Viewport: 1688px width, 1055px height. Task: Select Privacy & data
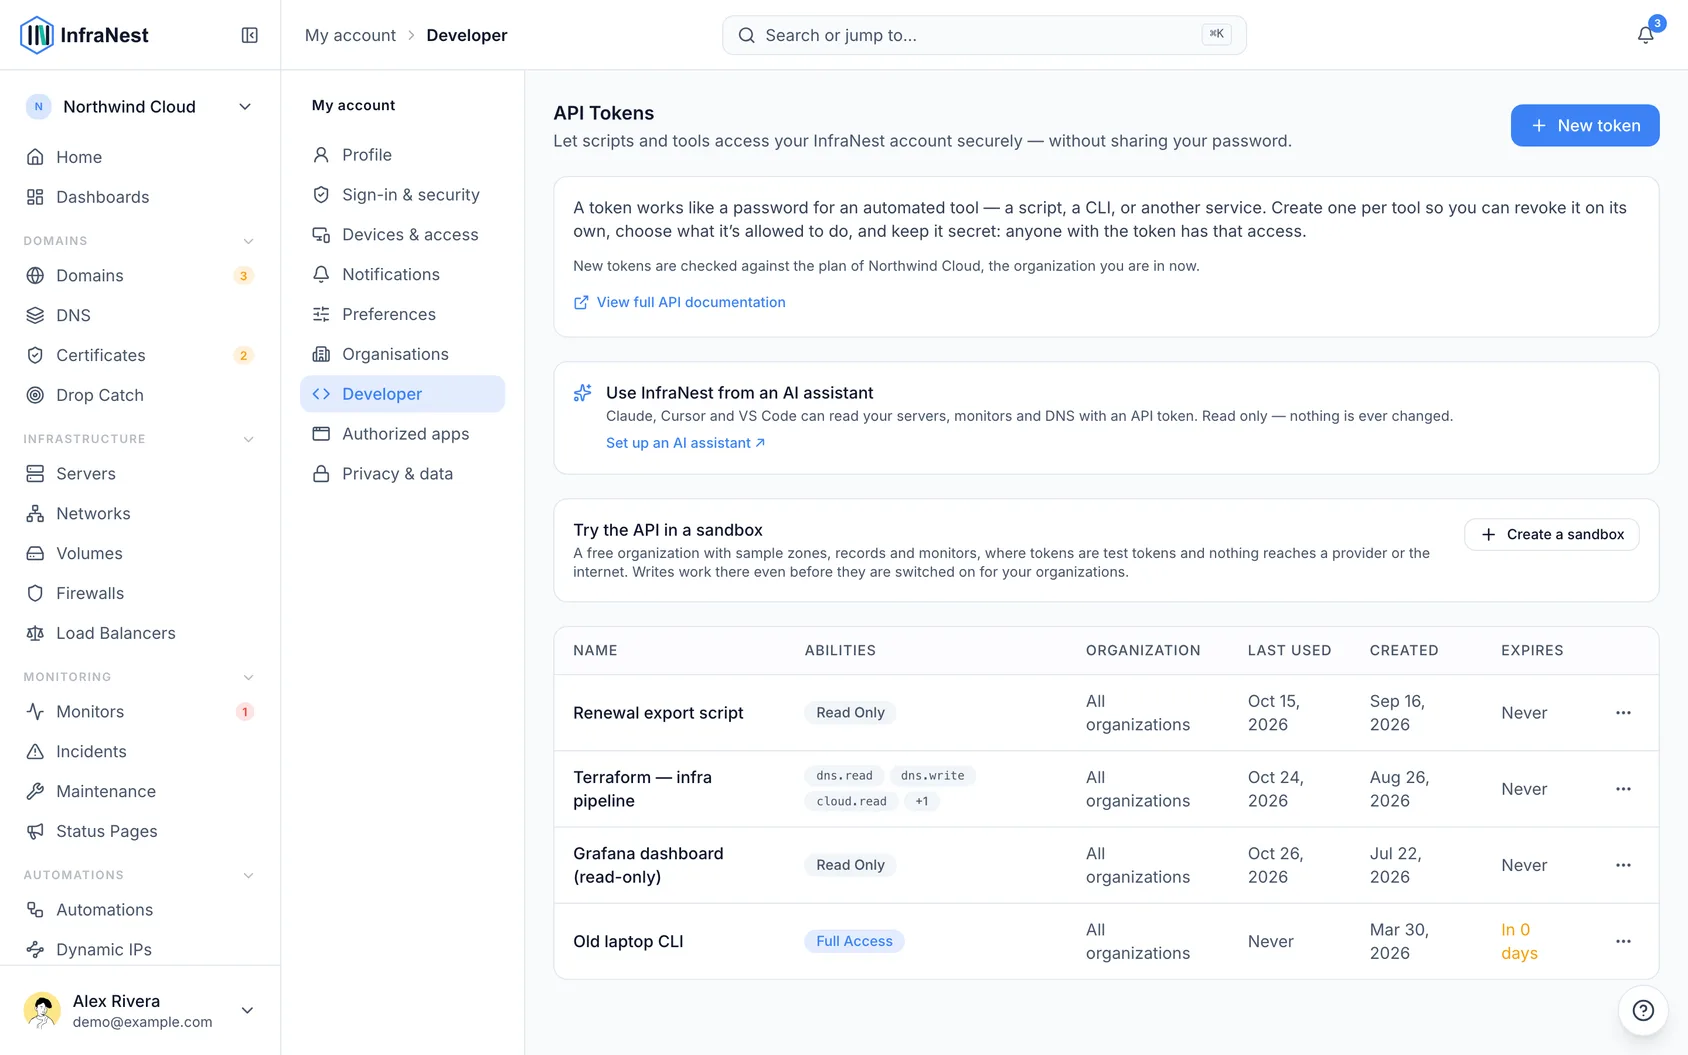[x=402, y=473]
